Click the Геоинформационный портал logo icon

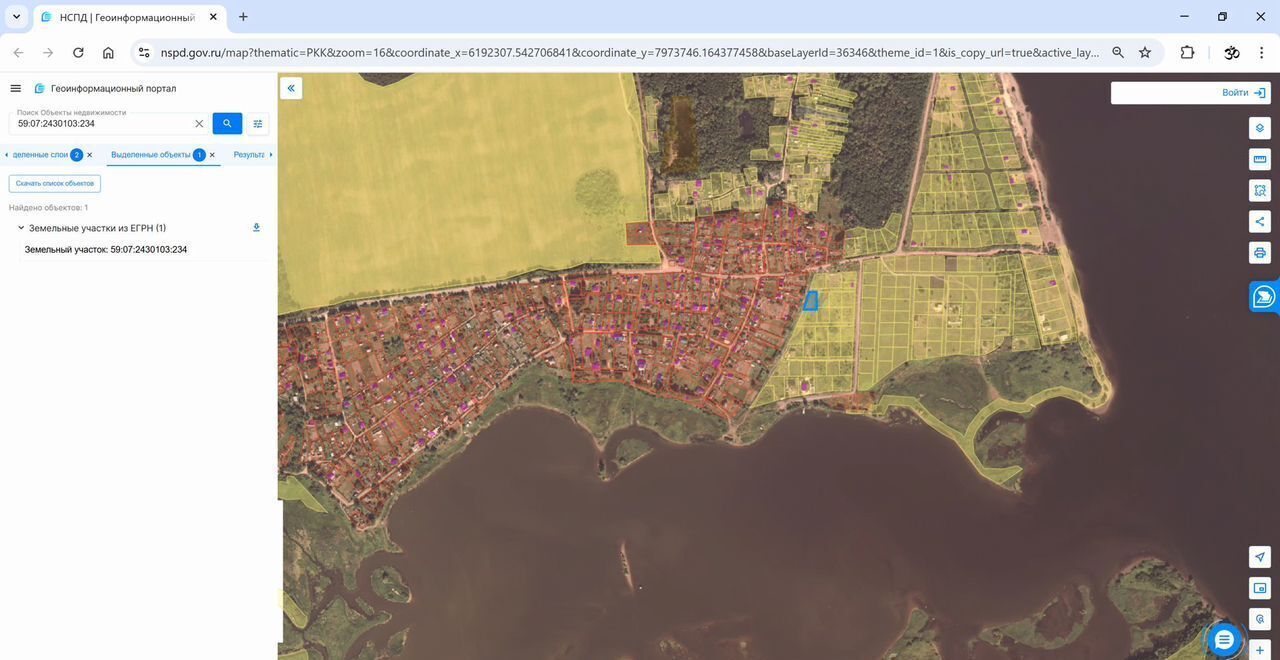click(x=39, y=88)
